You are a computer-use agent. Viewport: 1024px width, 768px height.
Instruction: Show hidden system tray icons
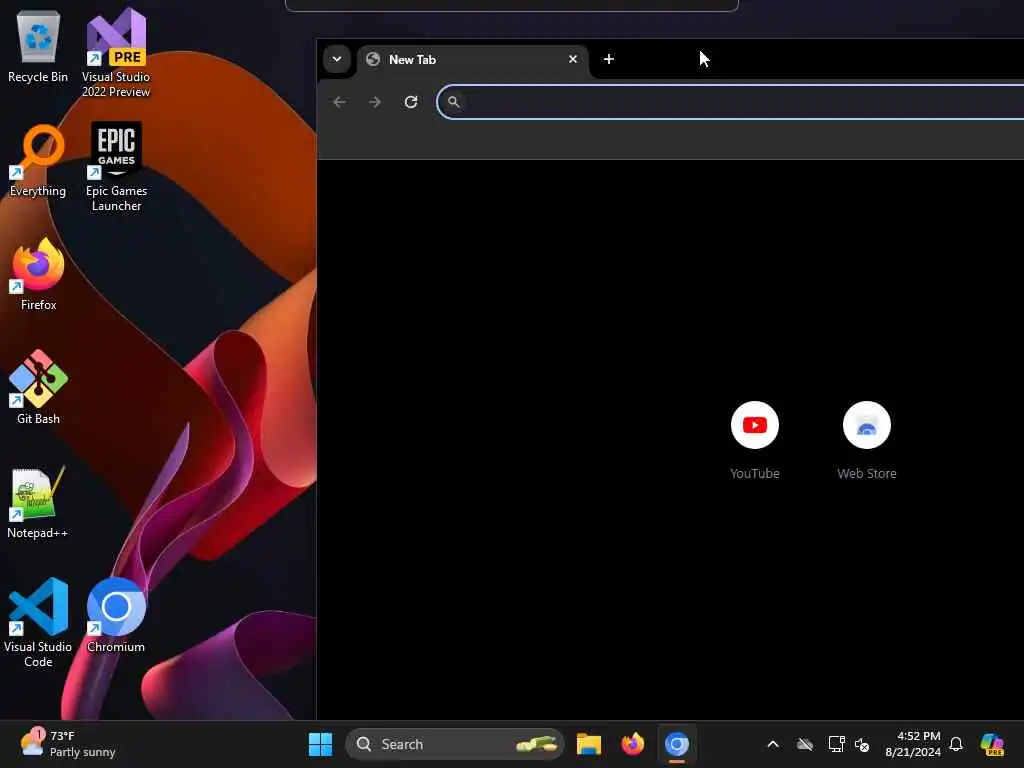point(773,744)
